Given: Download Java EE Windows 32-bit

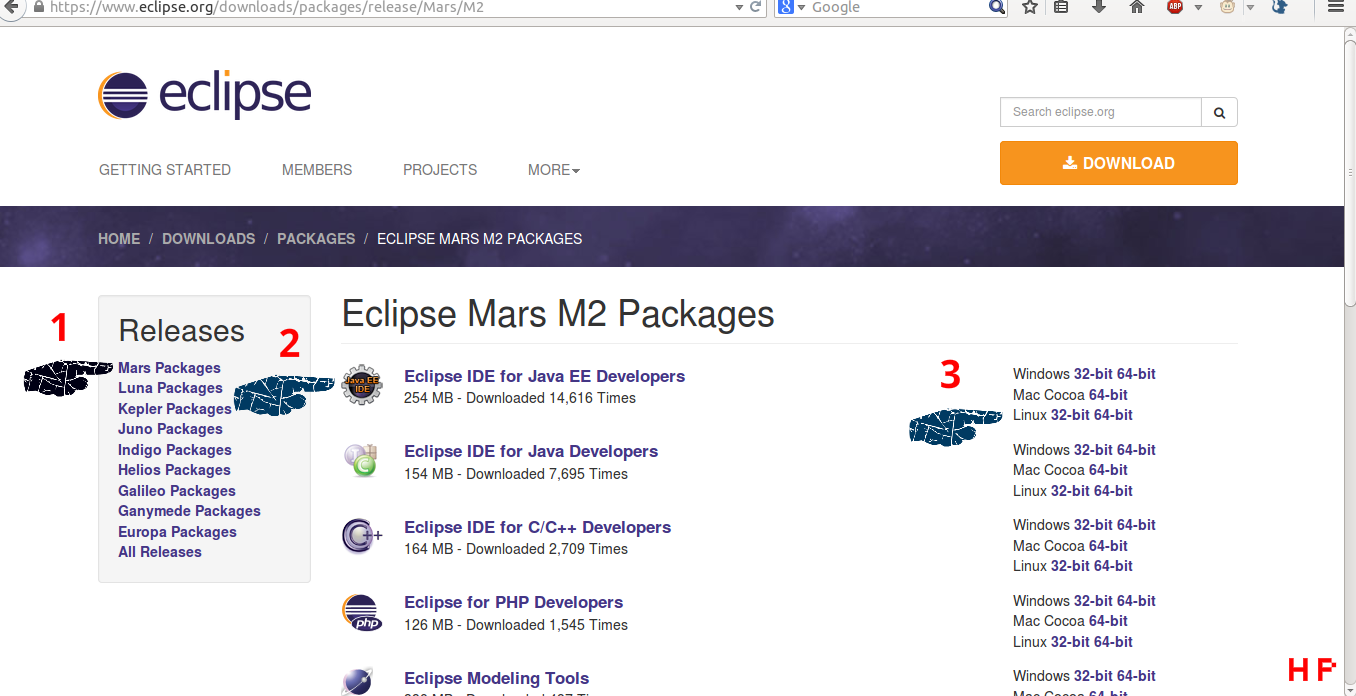Looking at the screenshot, I should (1093, 374).
